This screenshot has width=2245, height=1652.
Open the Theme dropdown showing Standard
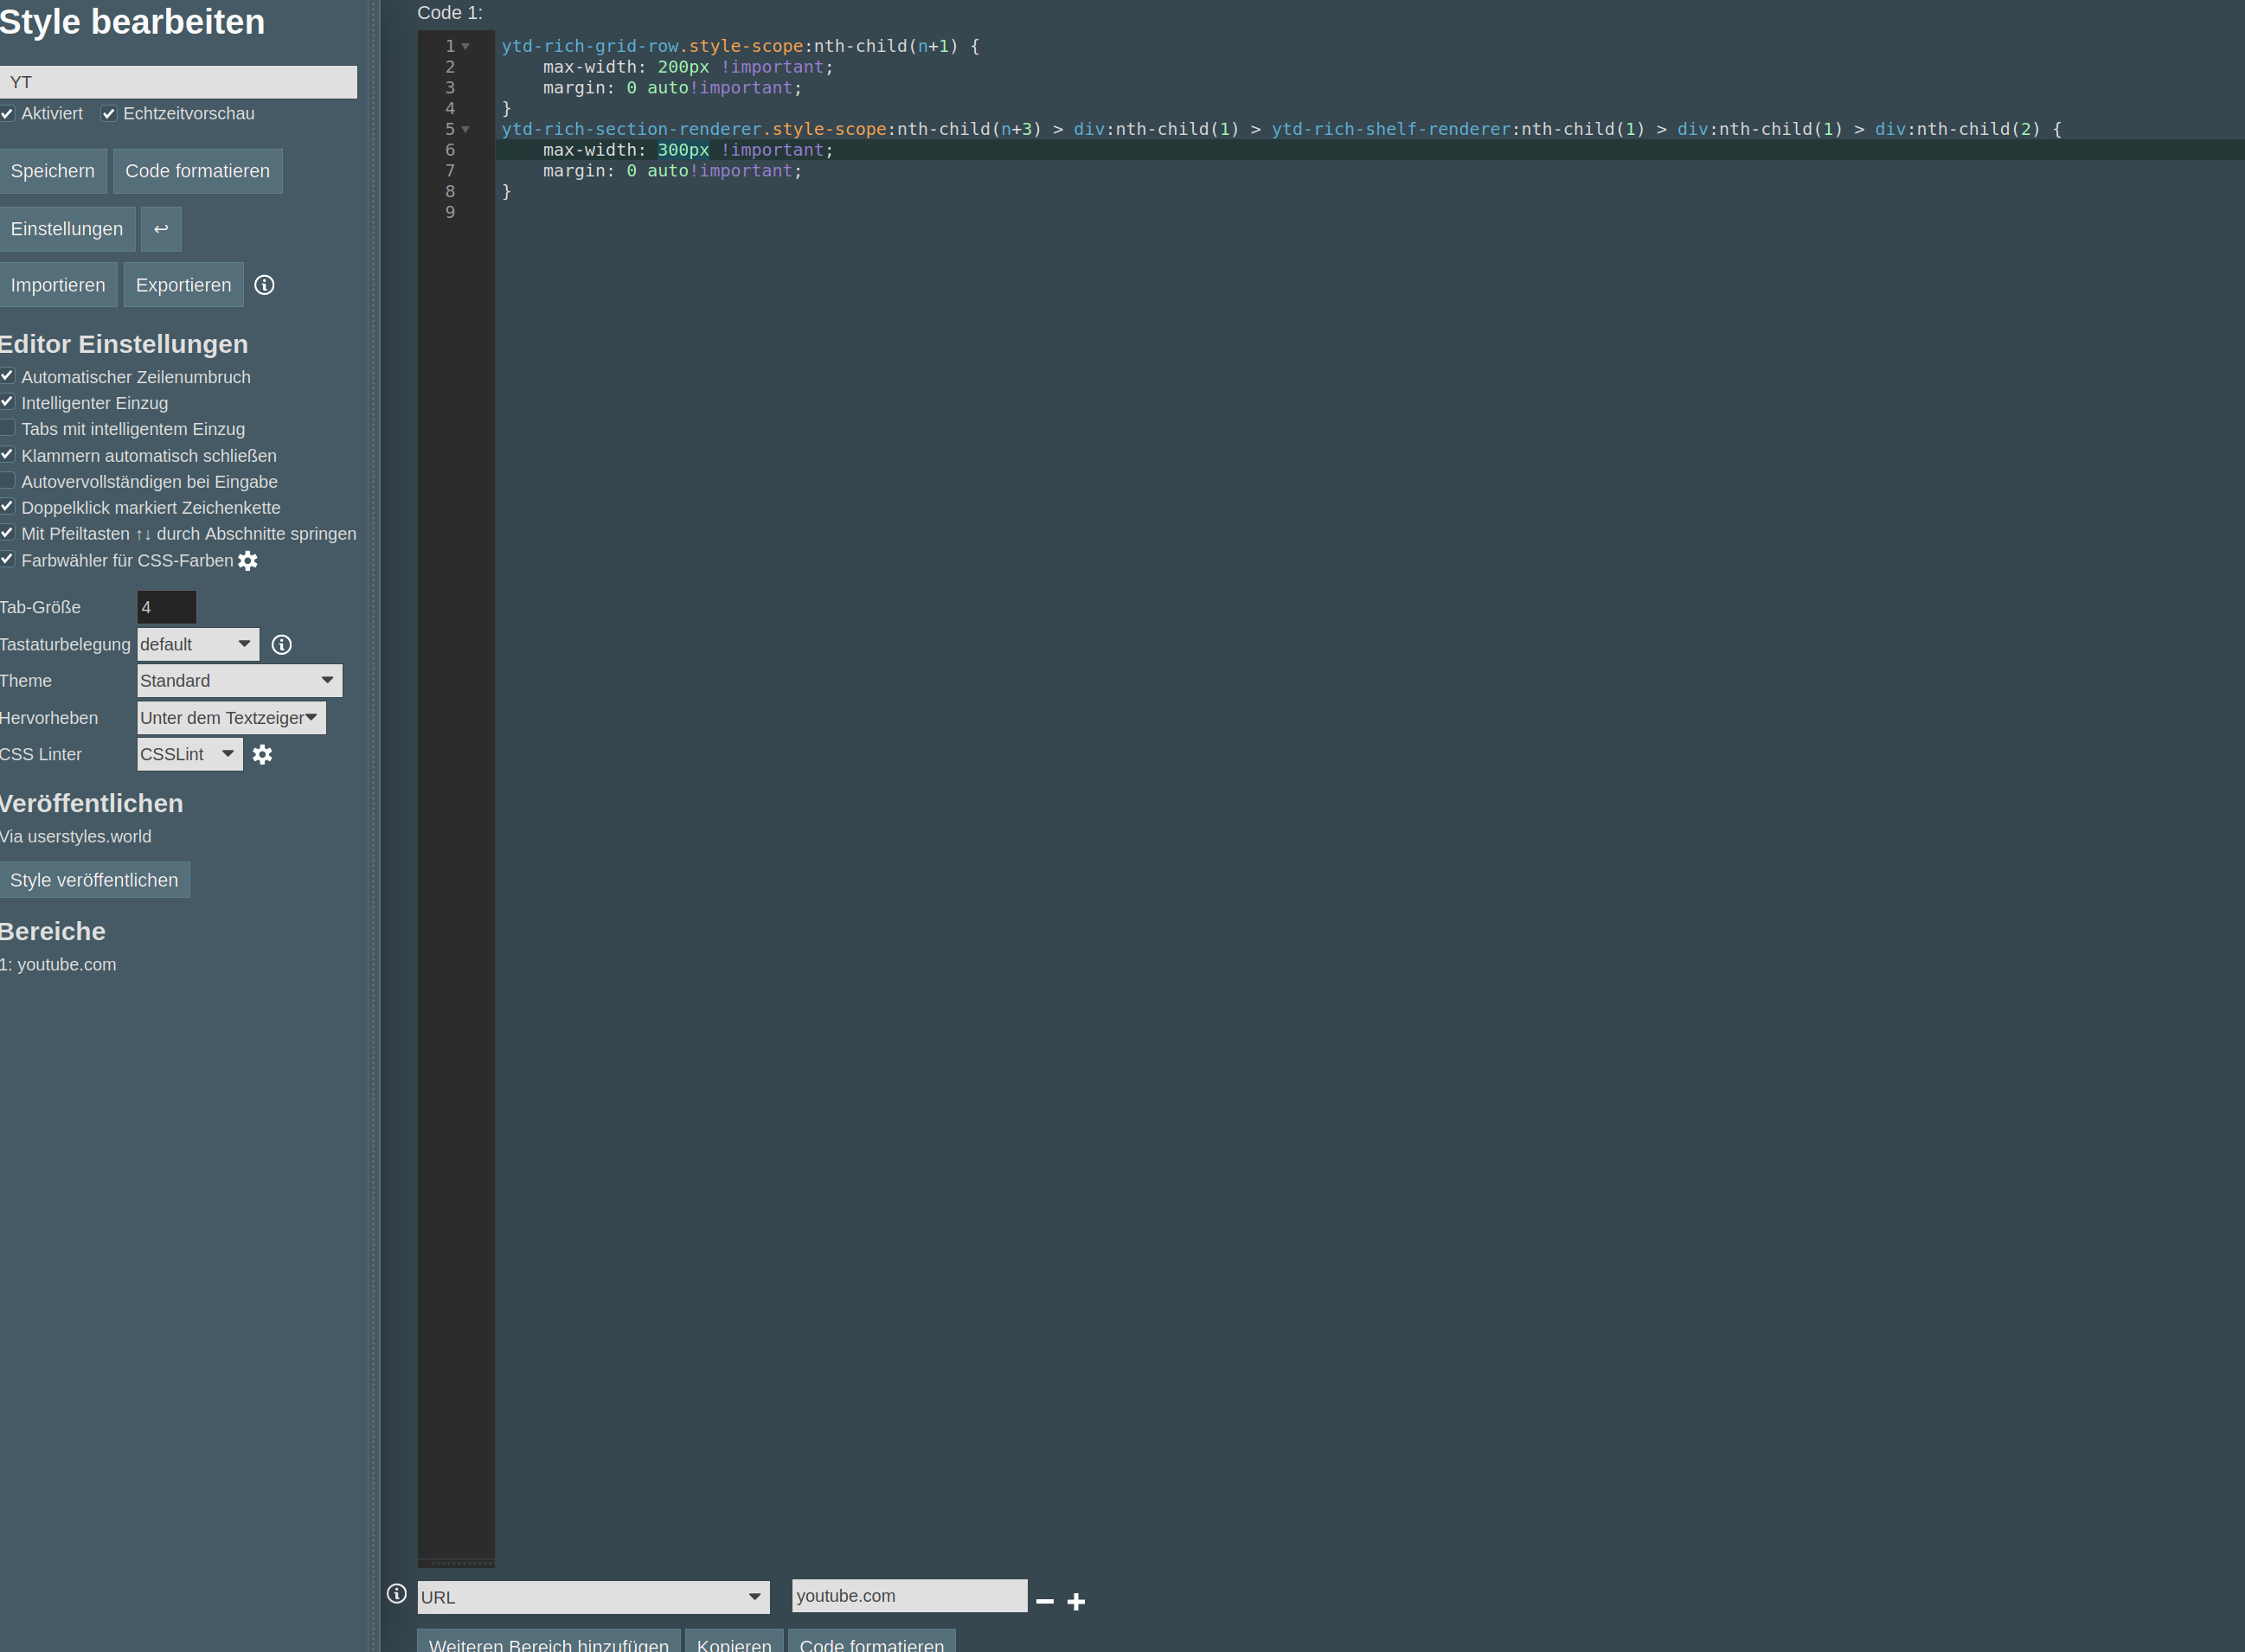[239, 681]
